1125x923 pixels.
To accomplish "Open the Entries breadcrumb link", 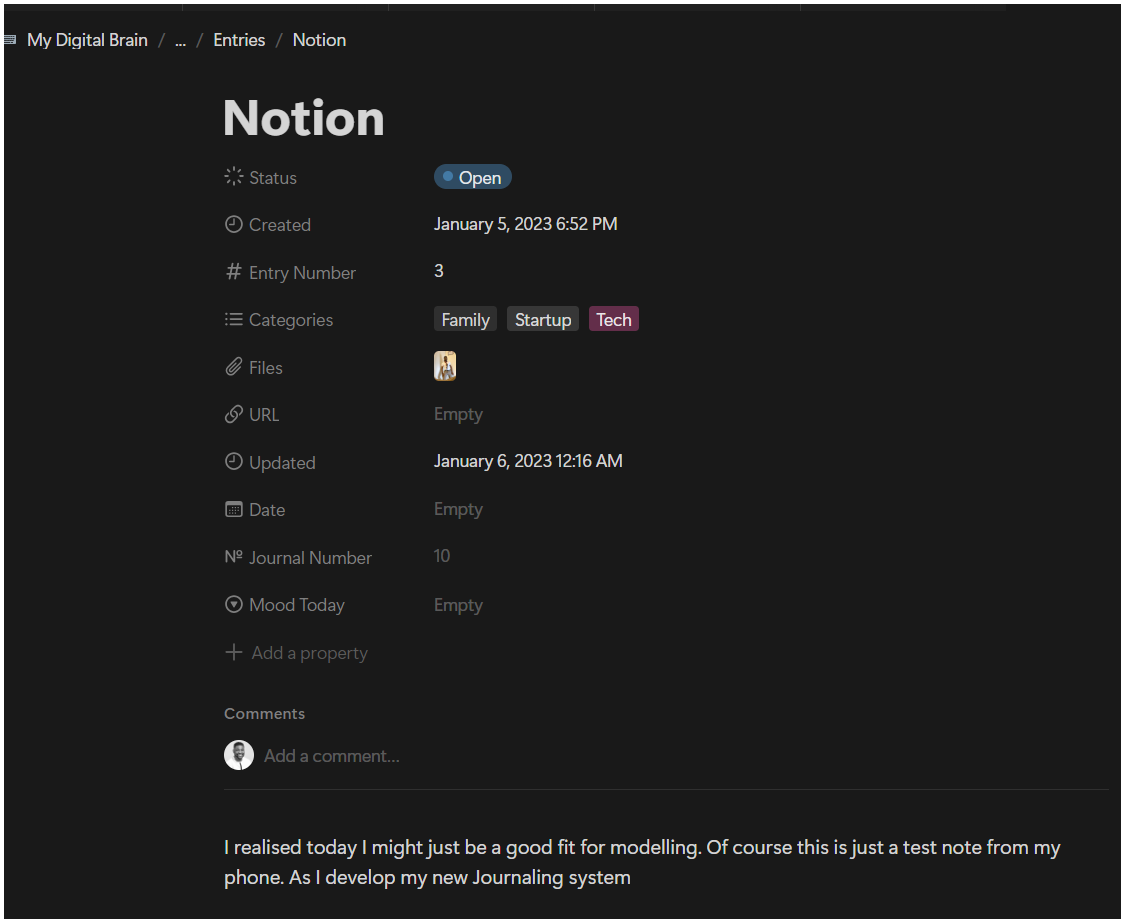I will [240, 40].
